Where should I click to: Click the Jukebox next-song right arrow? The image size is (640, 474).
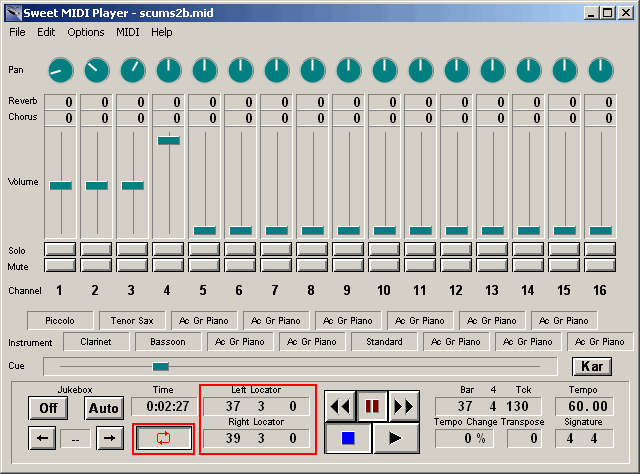coord(110,438)
